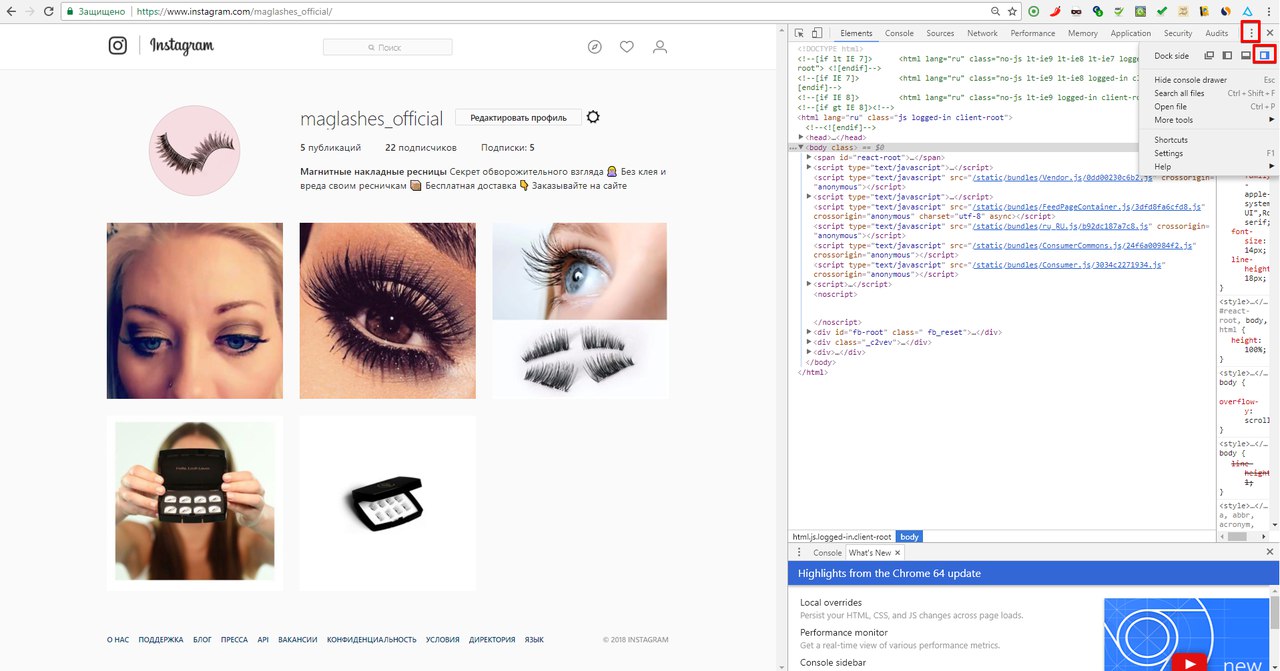Open the FeedPageContainer.js script link
Image resolution: width=1280 pixels, height=671 pixels.
click(x=1088, y=206)
